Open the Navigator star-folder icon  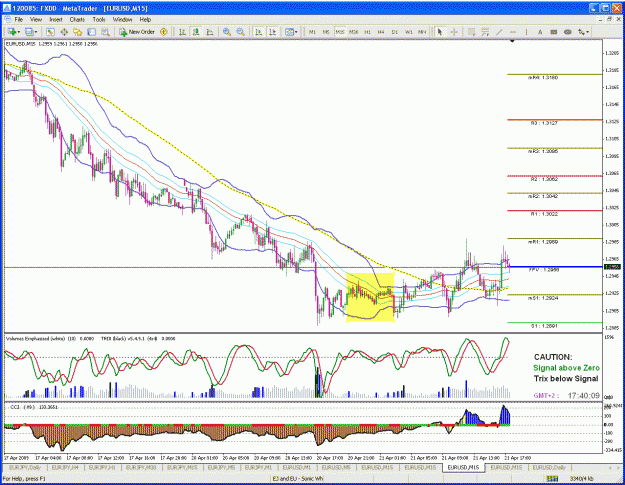click(x=77, y=32)
